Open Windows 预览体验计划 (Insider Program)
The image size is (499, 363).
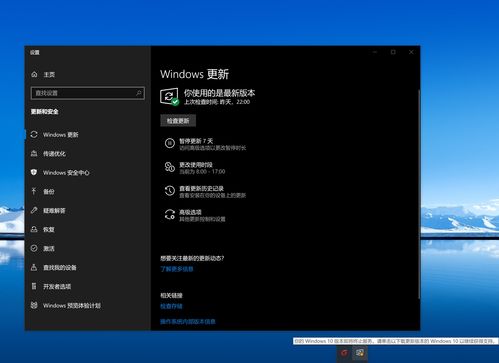click(x=66, y=305)
